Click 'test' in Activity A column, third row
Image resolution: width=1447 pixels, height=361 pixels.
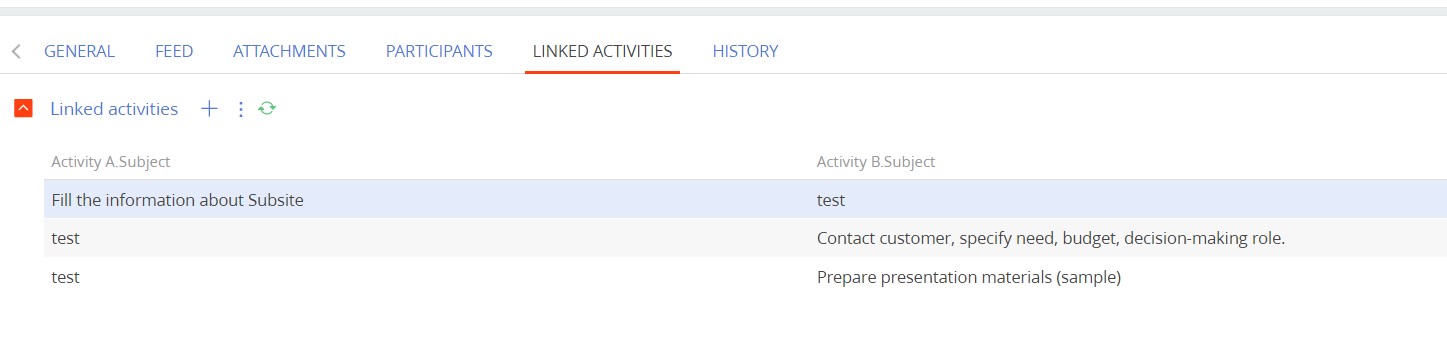(x=65, y=278)
